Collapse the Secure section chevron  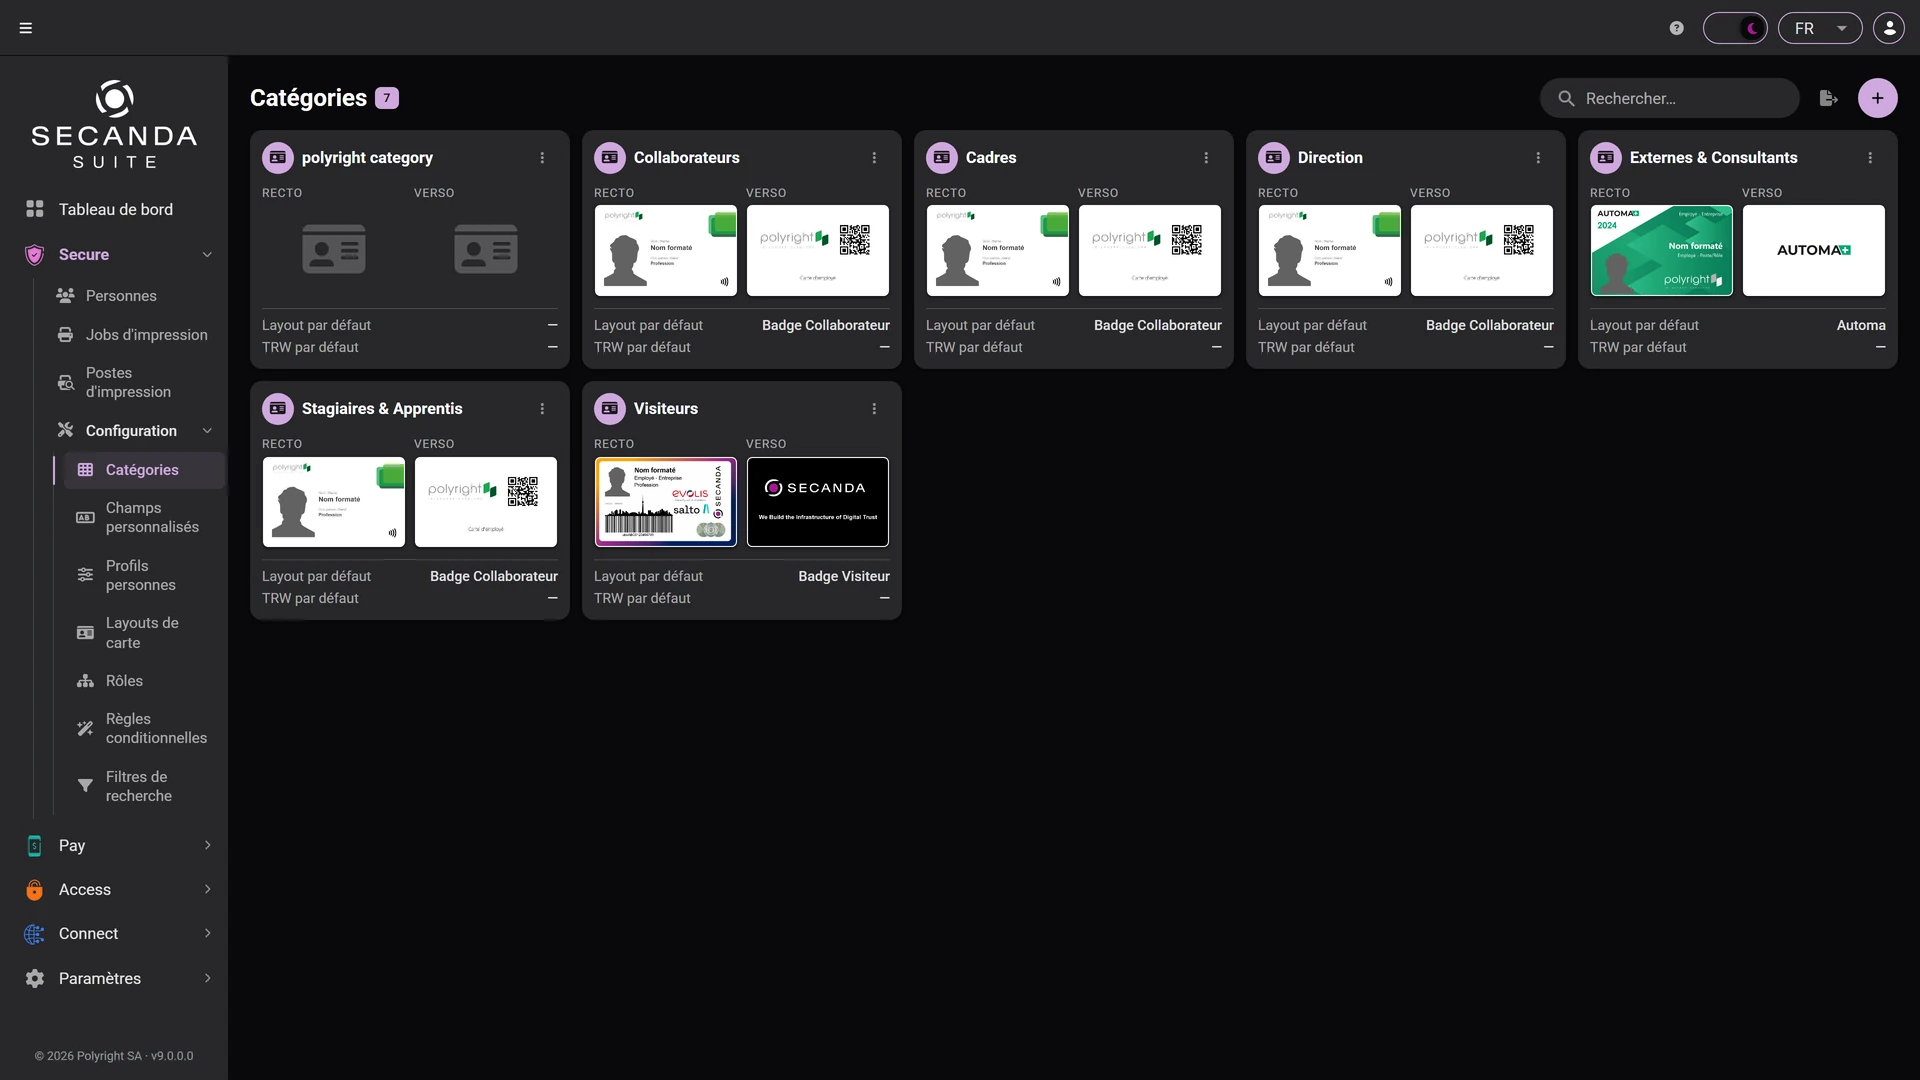pos(207,254)
